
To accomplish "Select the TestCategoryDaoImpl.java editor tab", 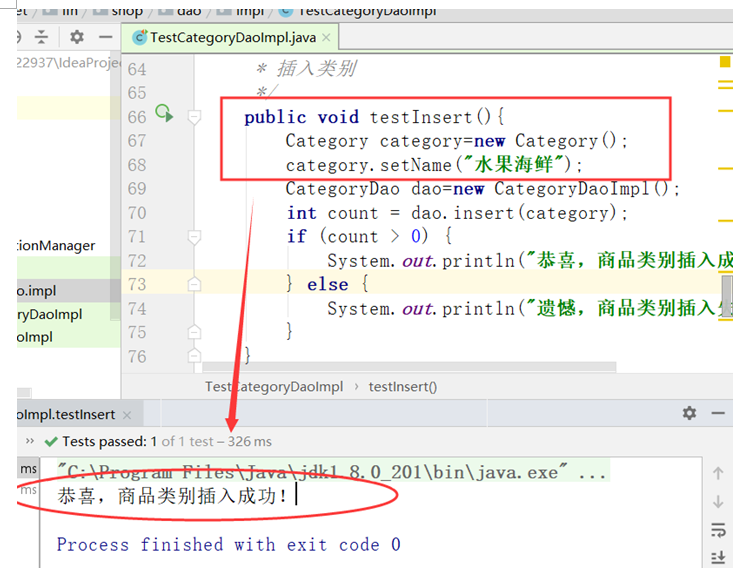I will point(232,38).
